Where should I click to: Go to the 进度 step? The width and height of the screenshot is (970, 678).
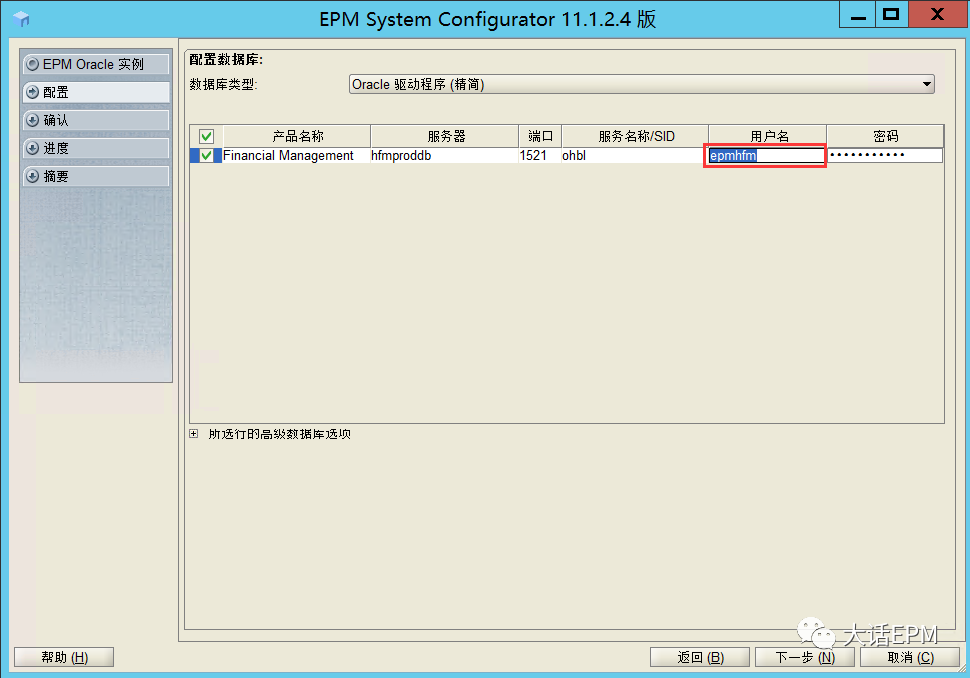(x=96, y=148)
